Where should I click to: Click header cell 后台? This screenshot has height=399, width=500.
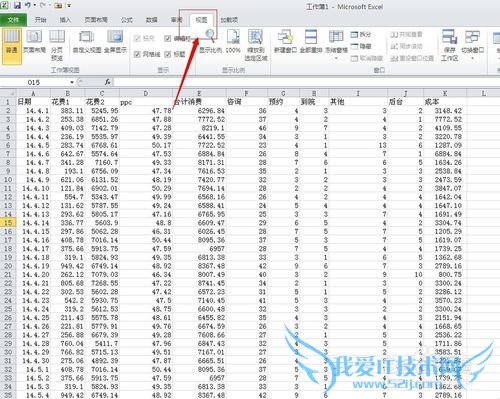(x=405, y=102)
